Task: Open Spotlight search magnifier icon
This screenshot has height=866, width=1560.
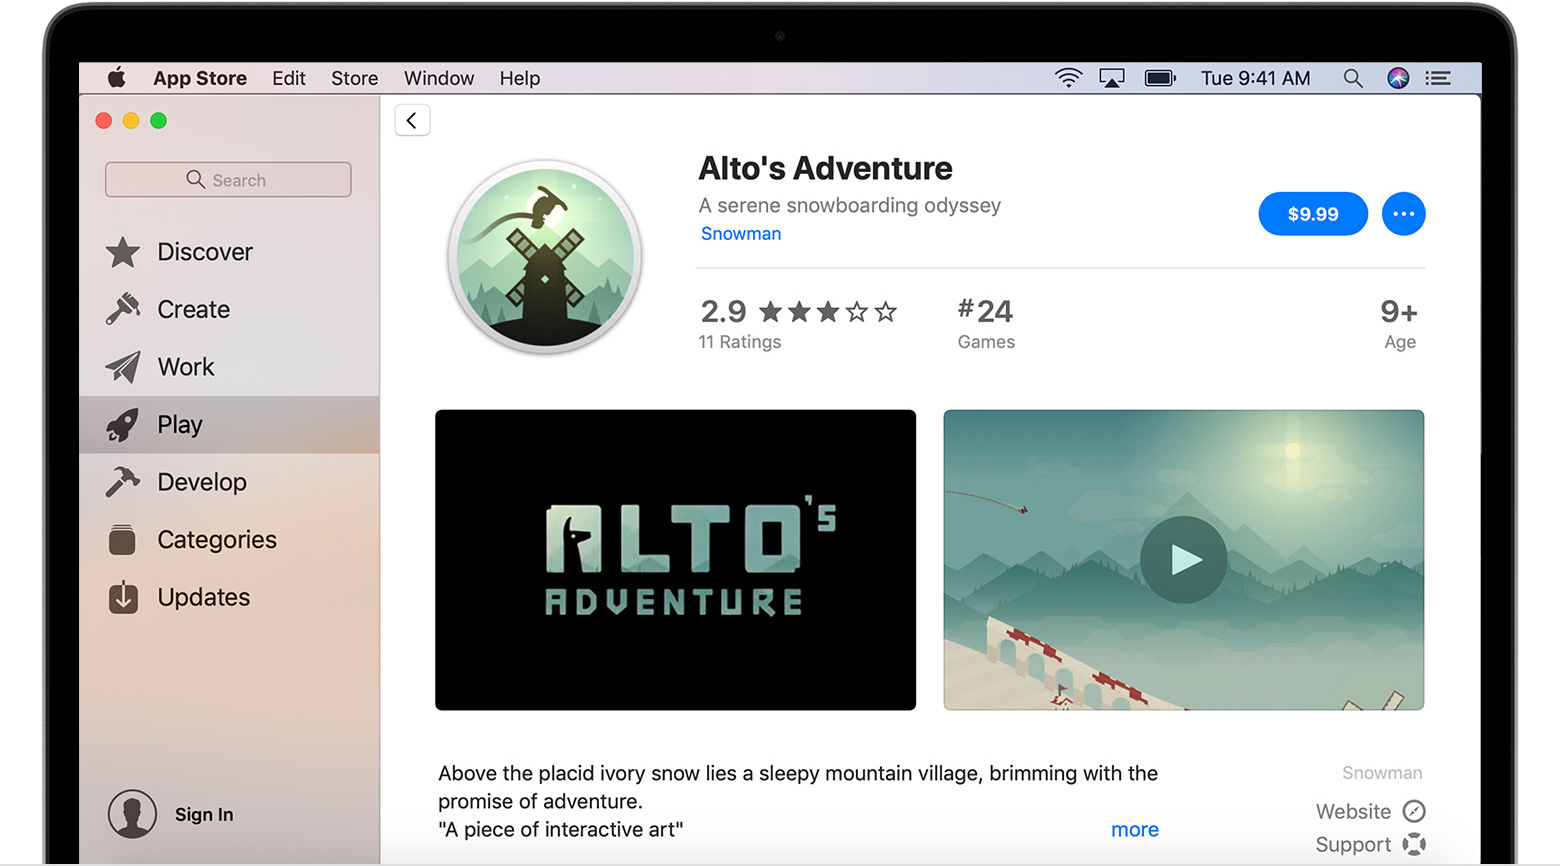Action: coord(1353,78)
